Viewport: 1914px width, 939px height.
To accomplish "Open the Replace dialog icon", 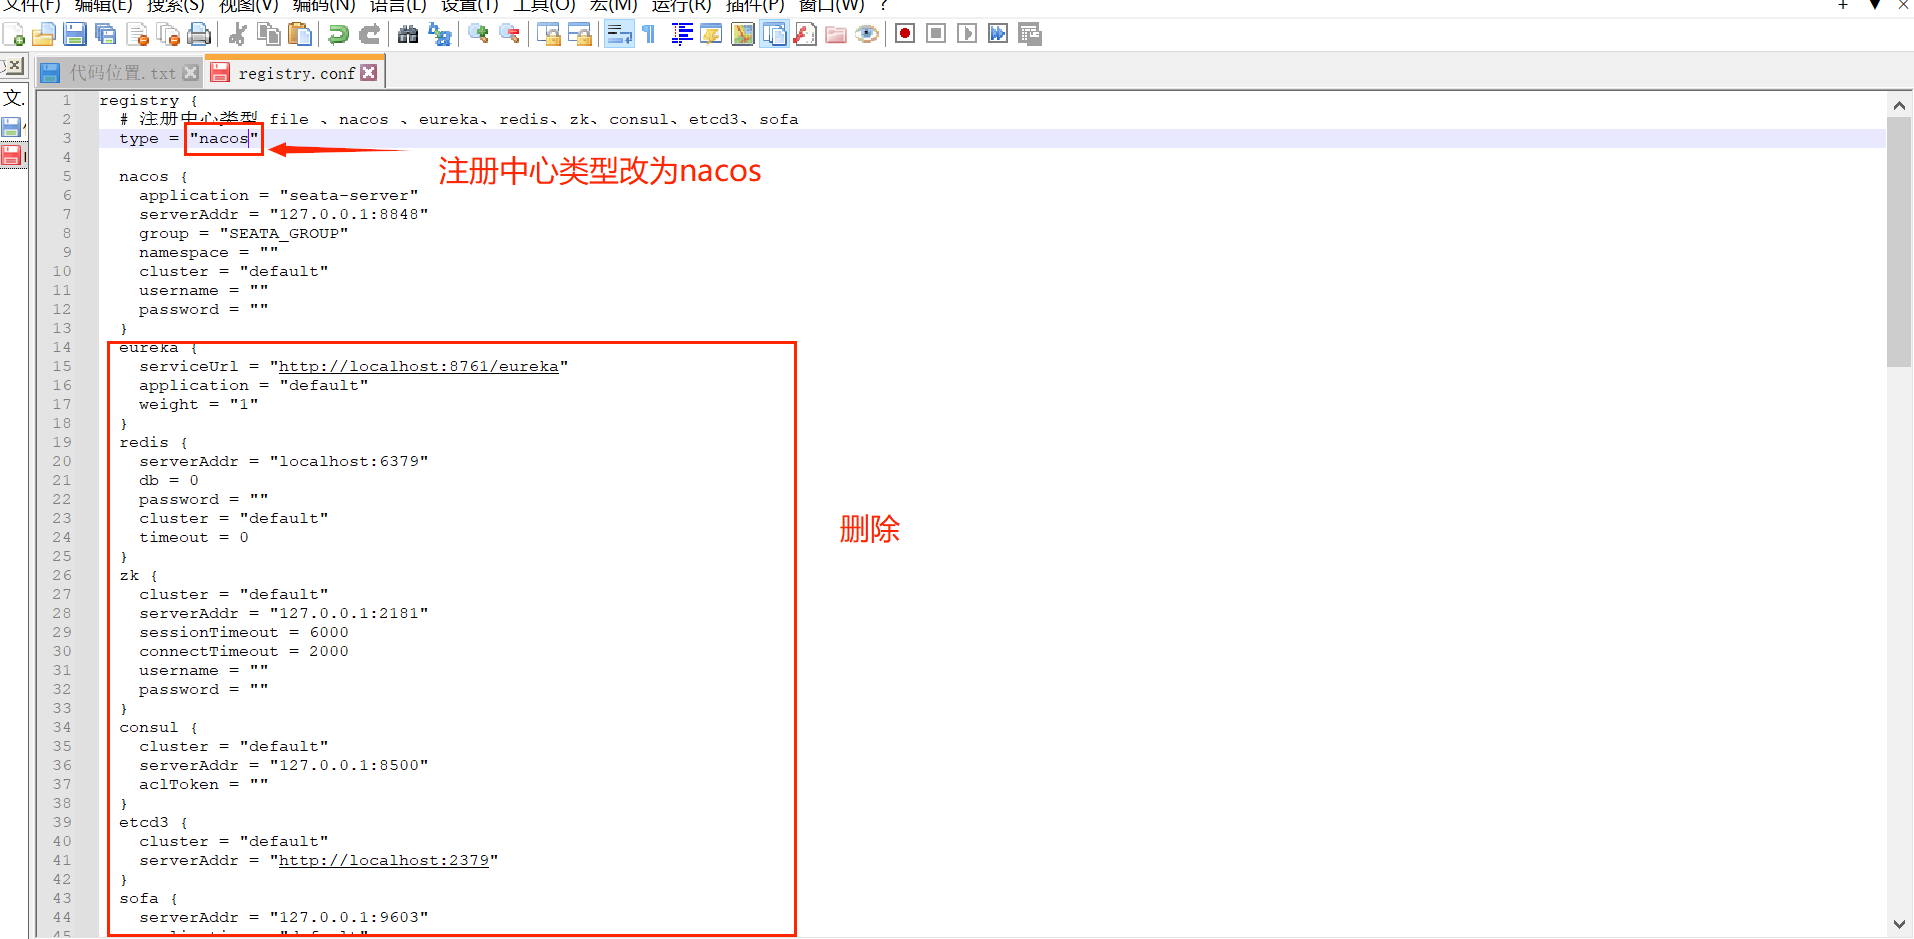I will [439, 35].
